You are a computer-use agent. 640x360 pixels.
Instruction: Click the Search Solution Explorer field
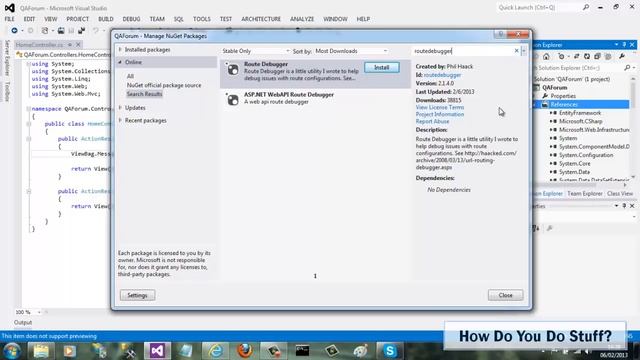click(x=580, y=68)
